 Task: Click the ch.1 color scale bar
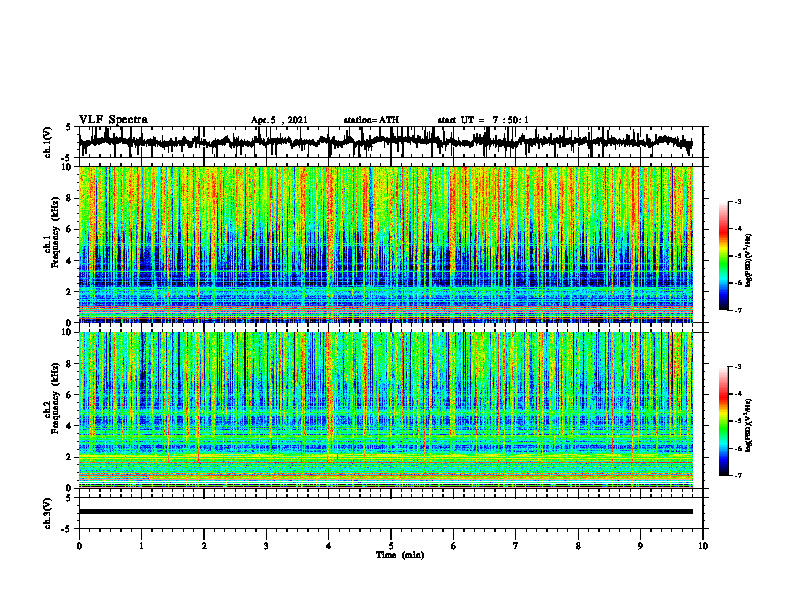pyautogui.click(x=724, y=256)
